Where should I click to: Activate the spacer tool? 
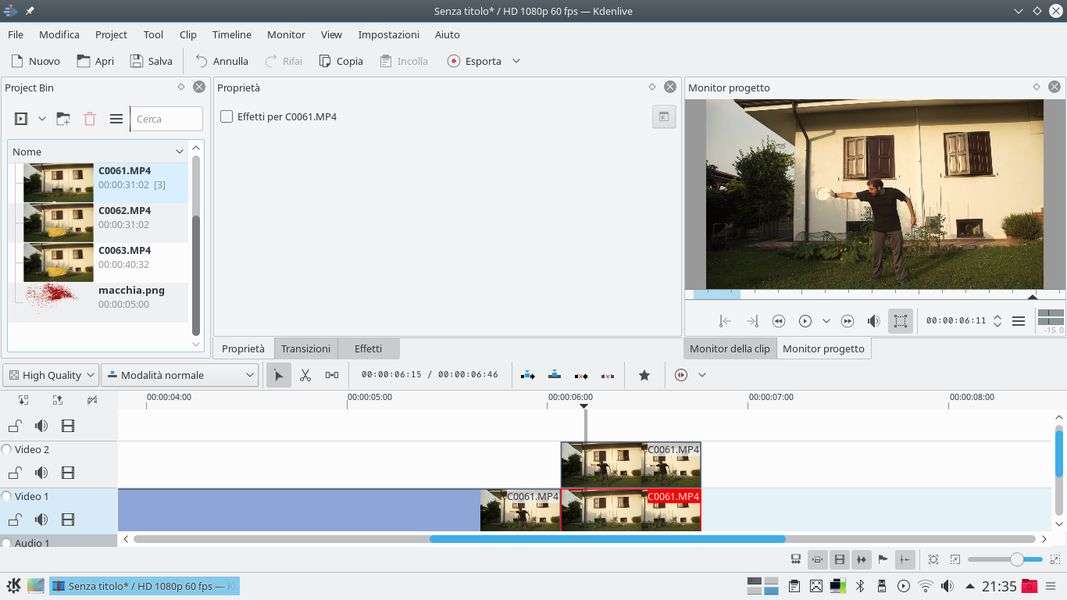[x=332, y=375]
